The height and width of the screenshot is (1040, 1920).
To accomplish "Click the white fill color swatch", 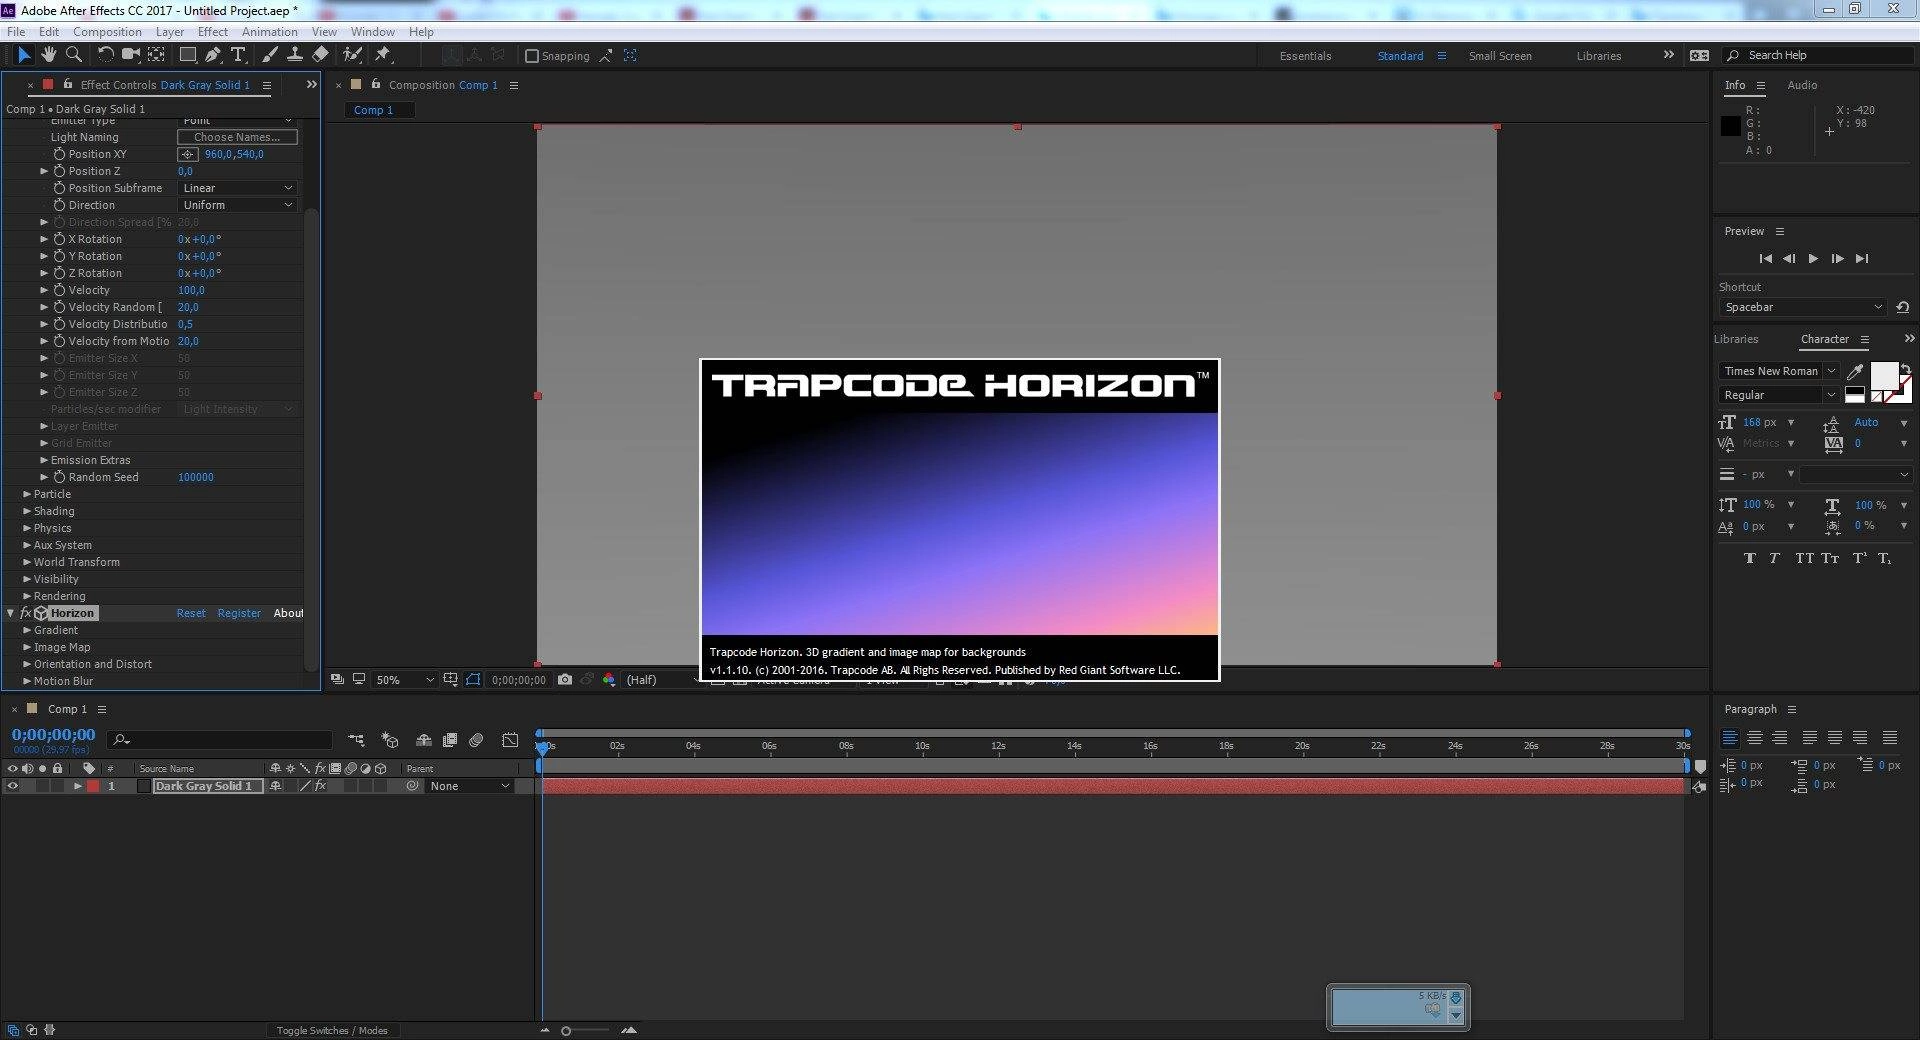I will [1884, 376].
